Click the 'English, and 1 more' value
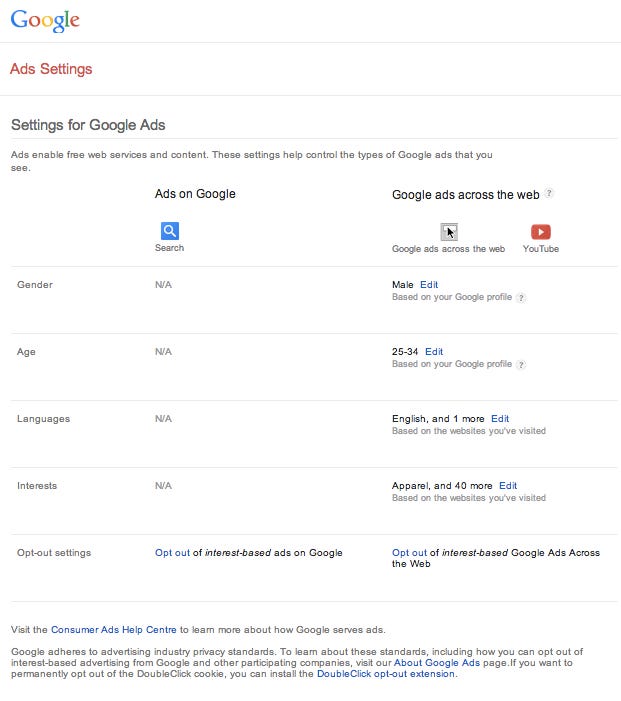621x701 pixels. coord(438,419)
